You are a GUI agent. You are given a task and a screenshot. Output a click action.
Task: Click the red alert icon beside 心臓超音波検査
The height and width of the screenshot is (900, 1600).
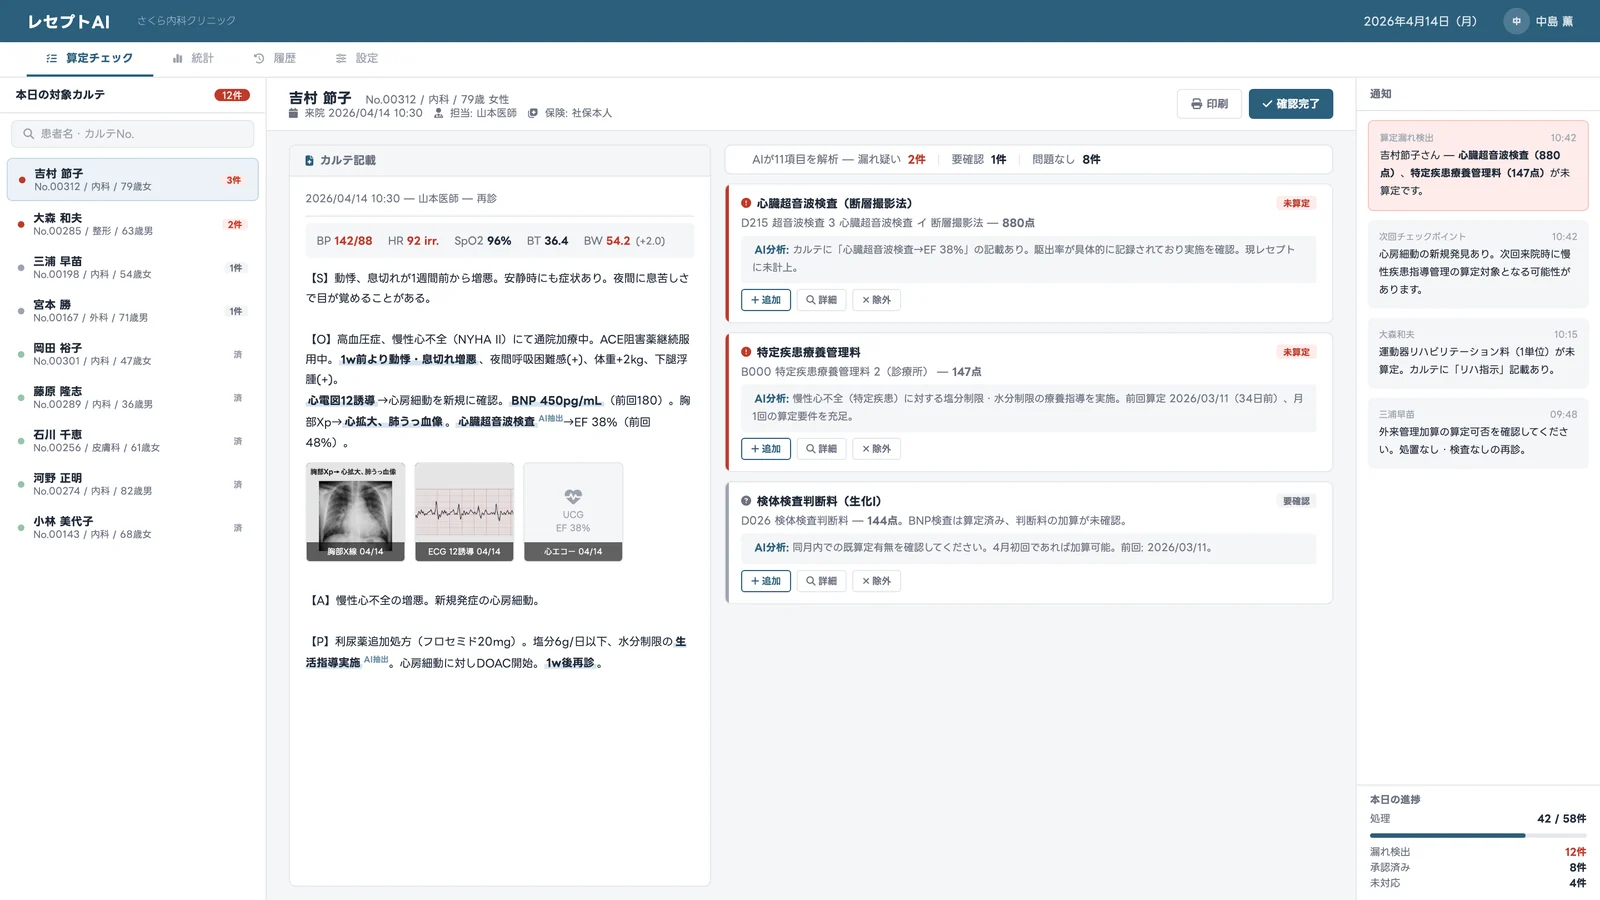(x=746, y=203)
